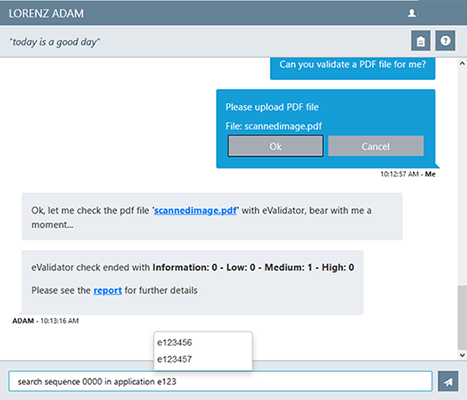Confirm PDF upload with Ok button
Screen dimensions: 467x400
pyautogui.click(x=276, y=146)
